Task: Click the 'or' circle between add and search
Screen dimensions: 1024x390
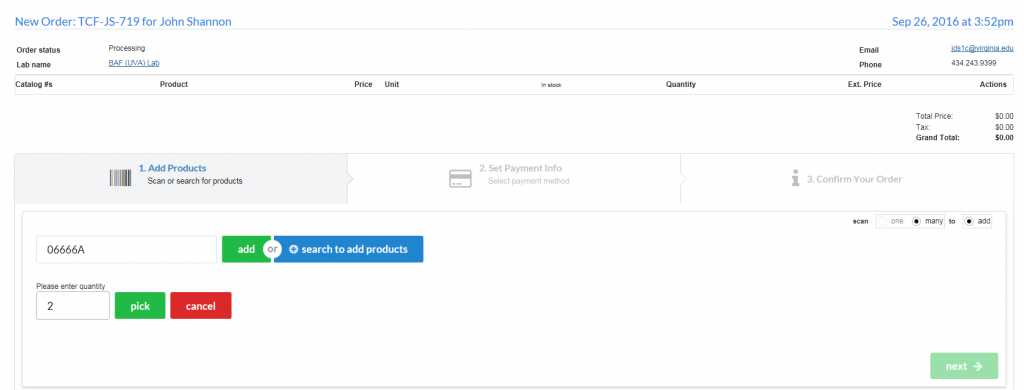Action: tap(272, 250)
